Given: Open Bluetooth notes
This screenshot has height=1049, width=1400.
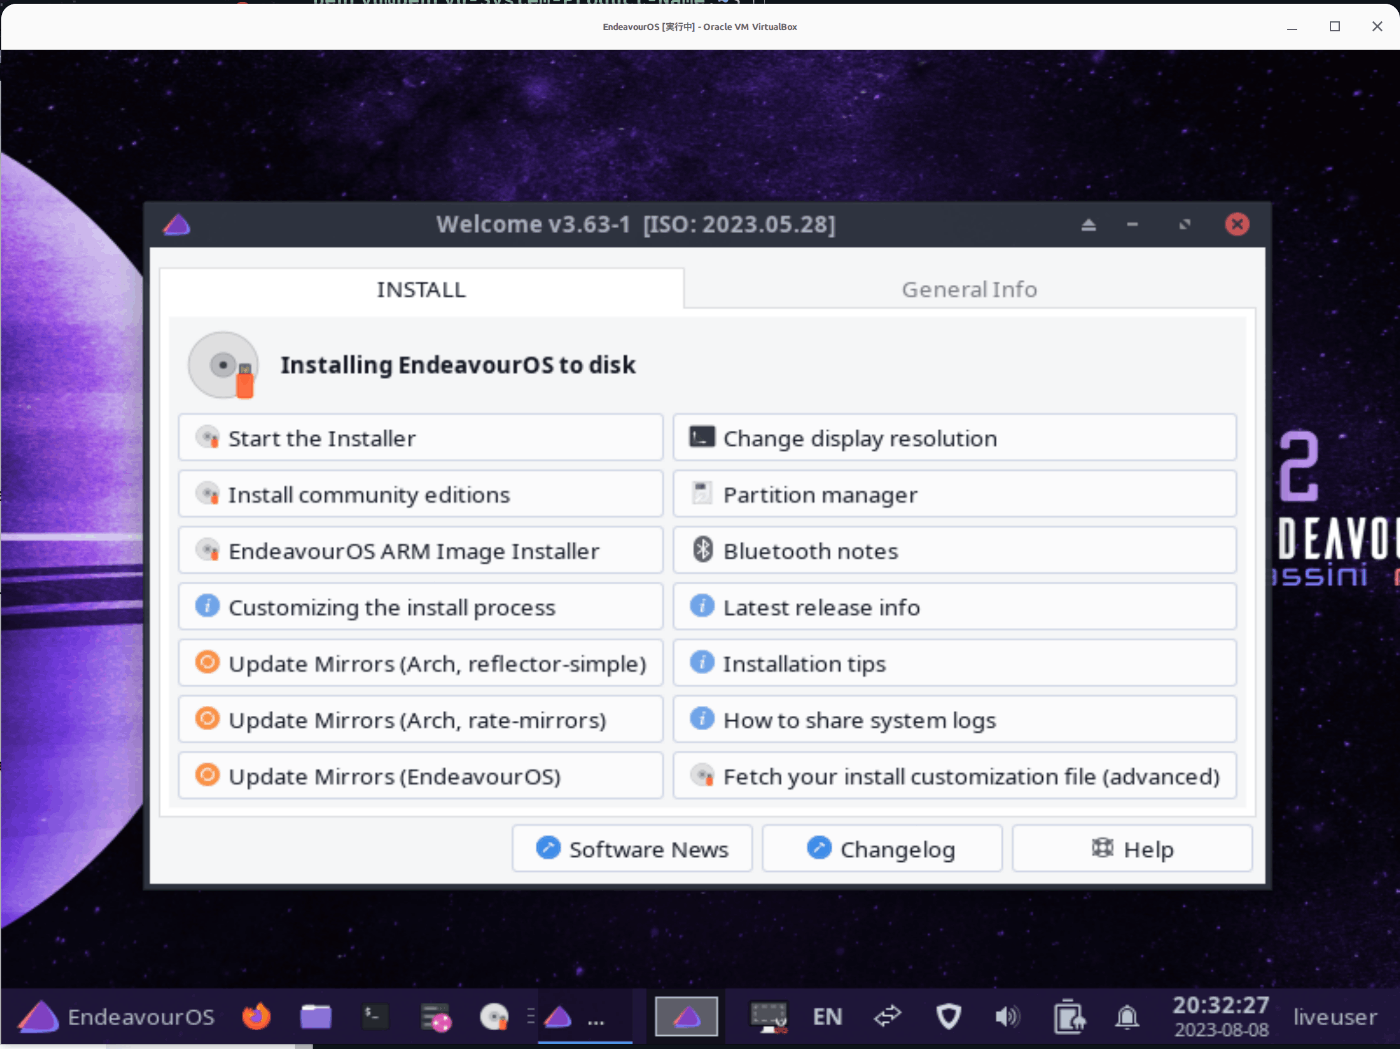Looking at the screenshot, I should [955, 551].
